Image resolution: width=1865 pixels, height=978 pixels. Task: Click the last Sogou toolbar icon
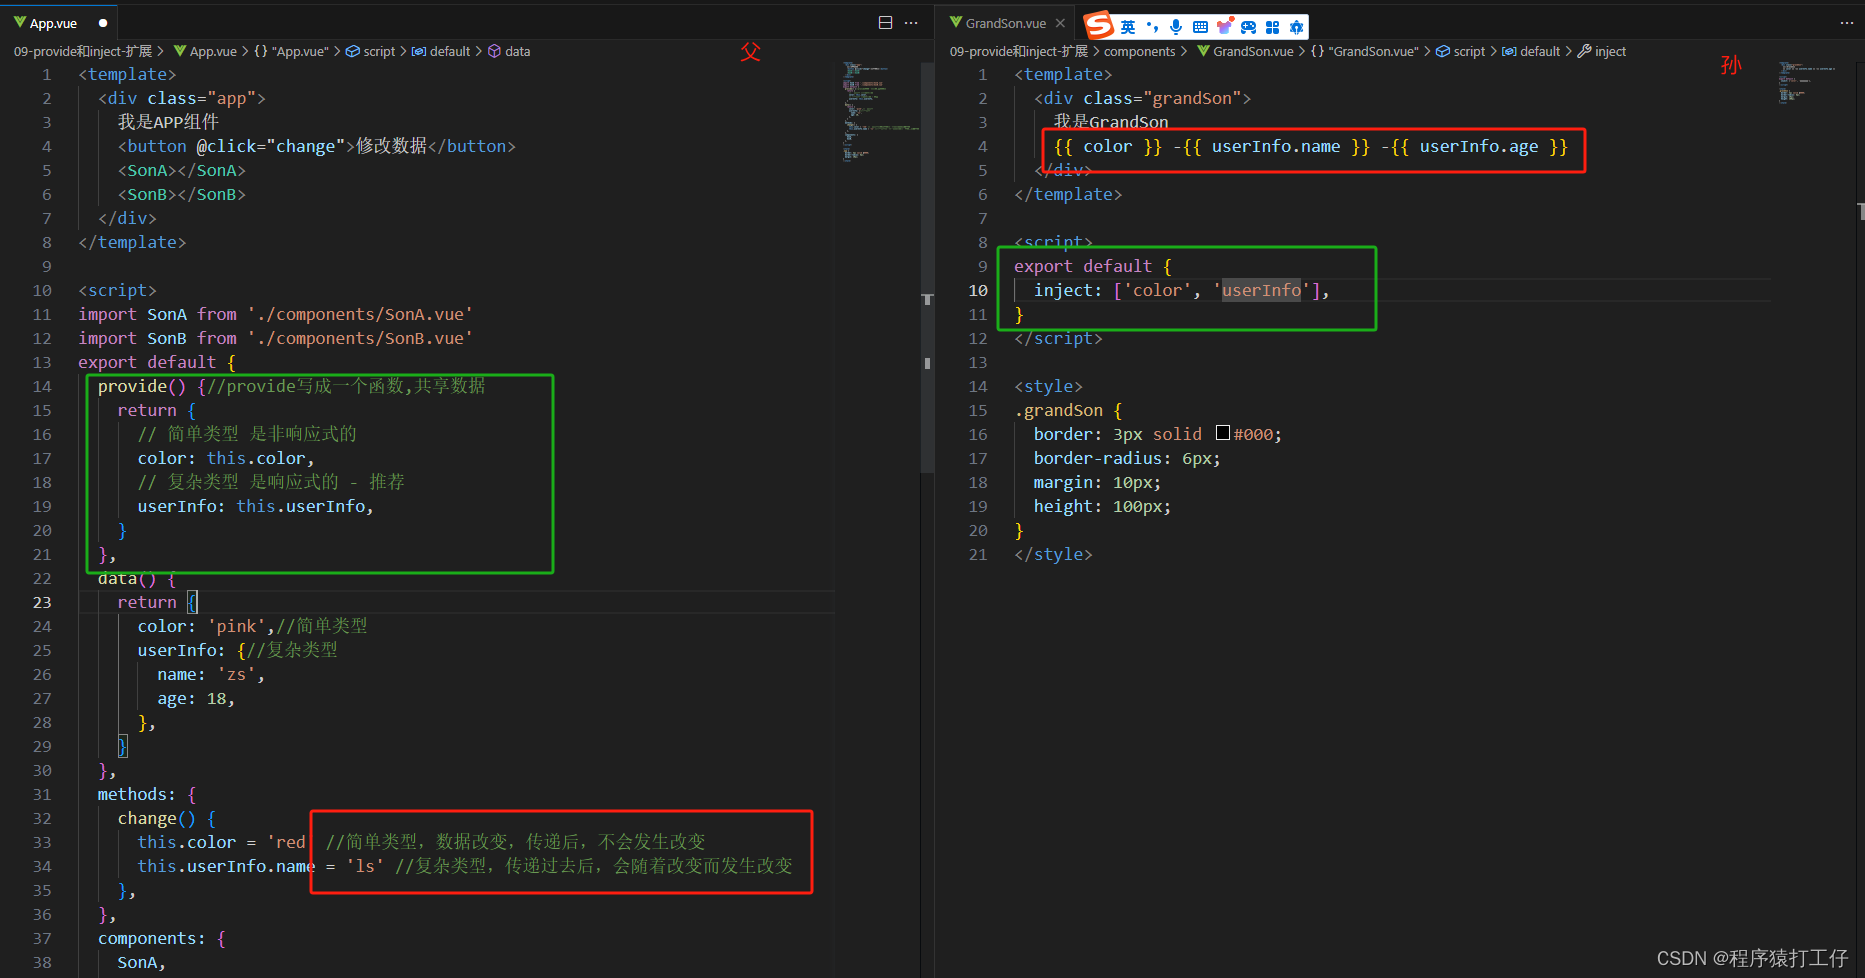1296,27
